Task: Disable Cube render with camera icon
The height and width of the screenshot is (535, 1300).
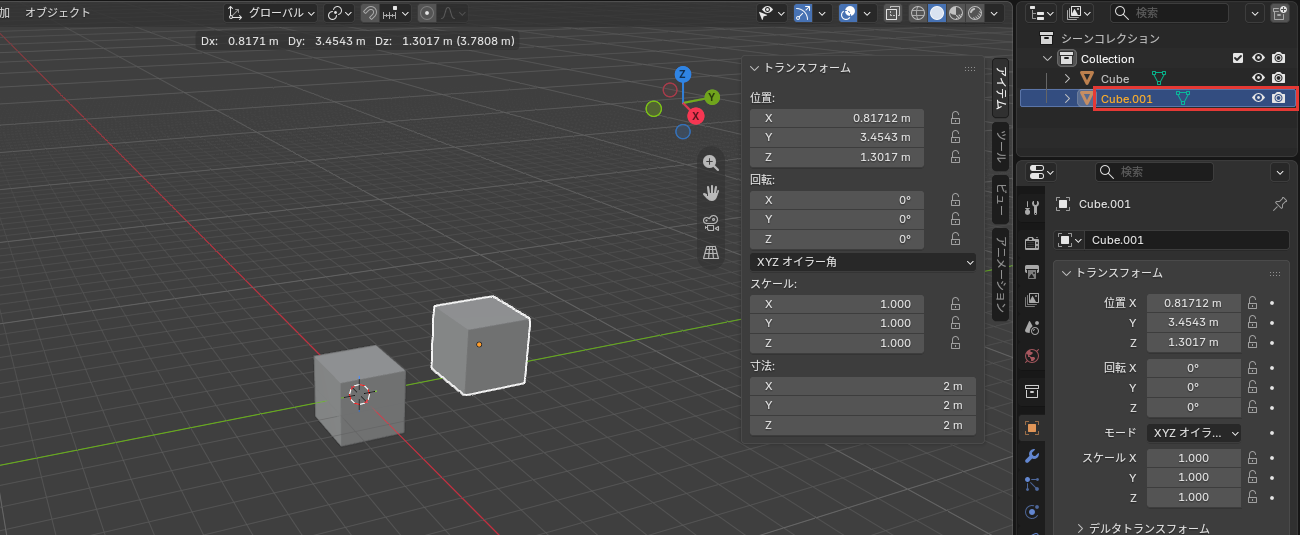Action: pos(1278,78)
